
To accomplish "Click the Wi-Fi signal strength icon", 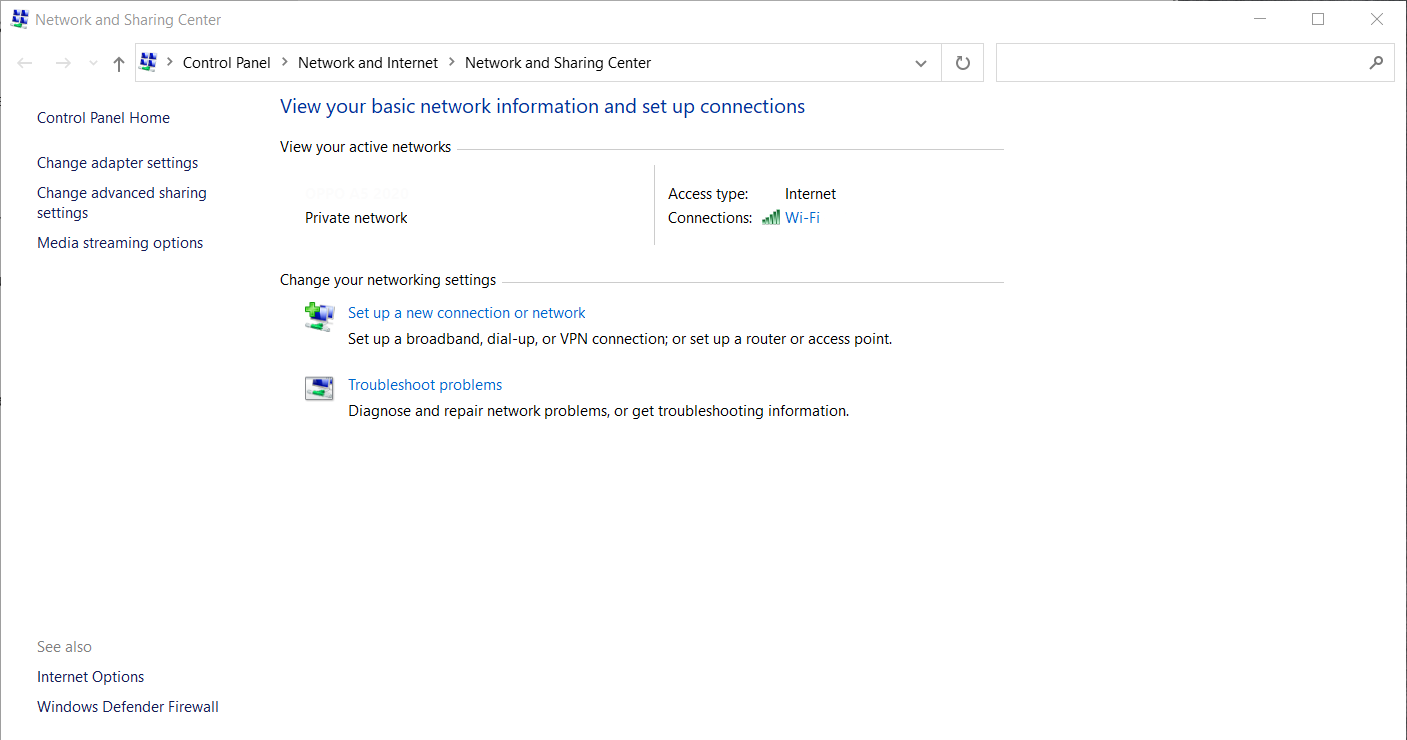I will tap(770, 216).
